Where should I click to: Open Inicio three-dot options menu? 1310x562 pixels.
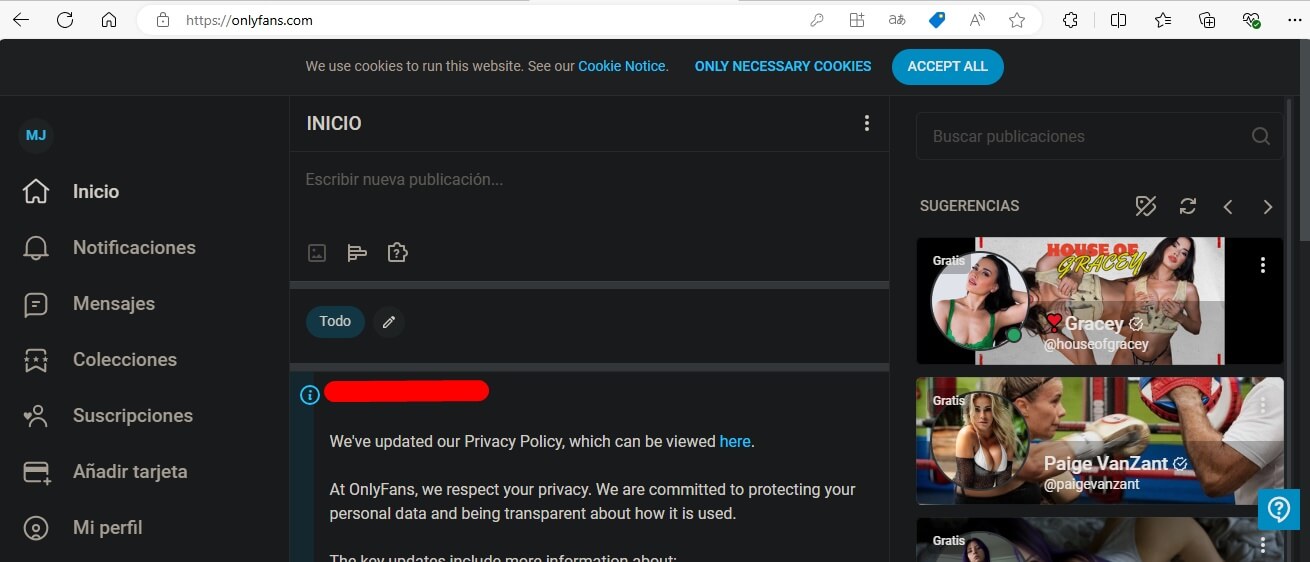coord(867,123)
